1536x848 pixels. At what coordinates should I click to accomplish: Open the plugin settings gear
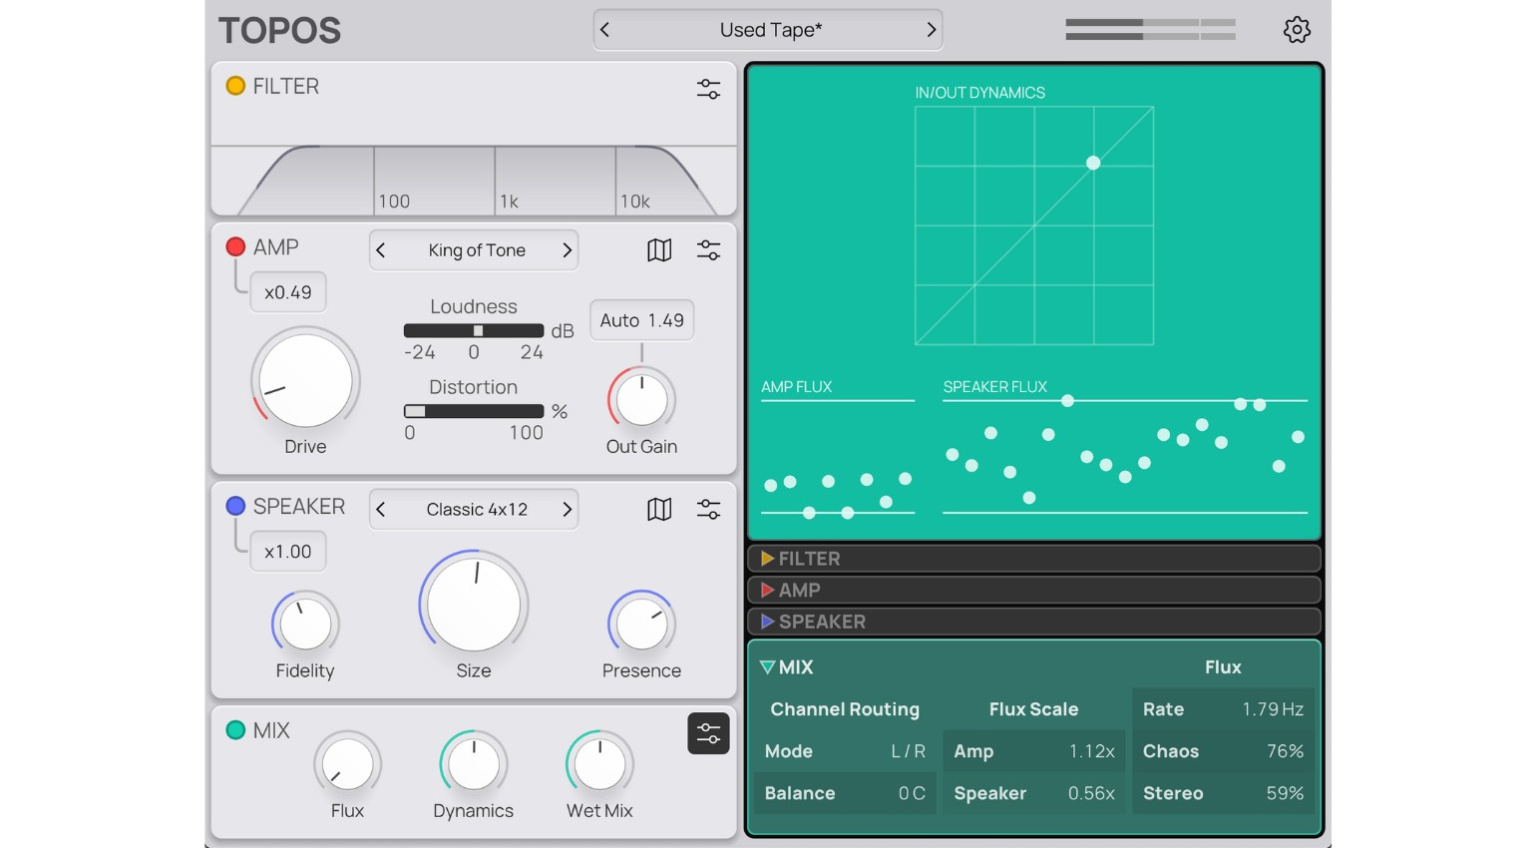pos(1296,30)
